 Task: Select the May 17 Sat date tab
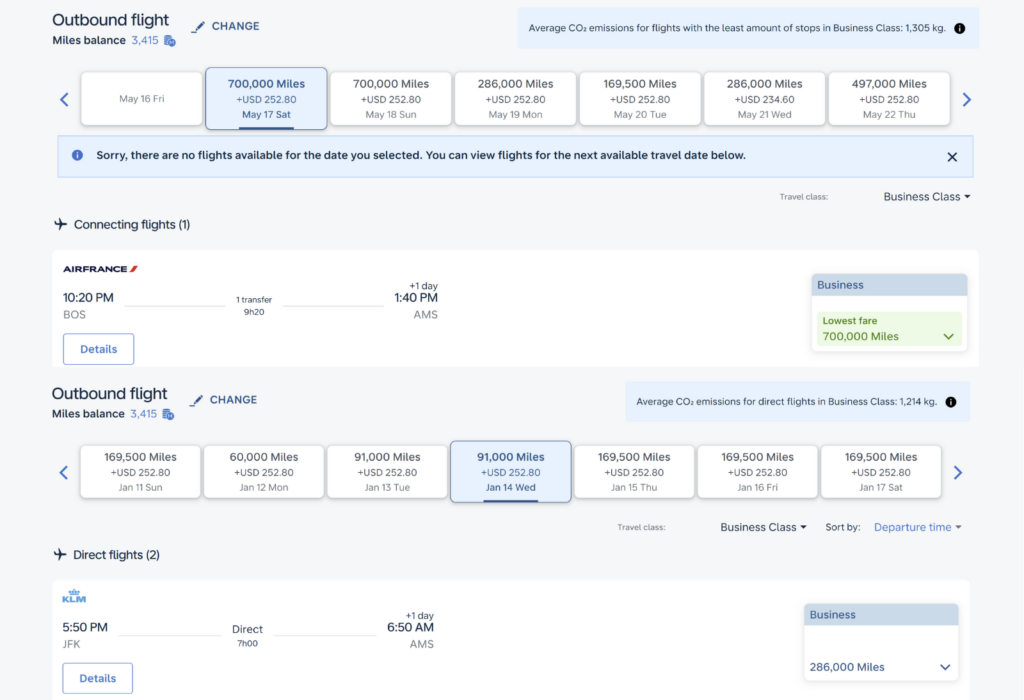(x=266, y=99)
